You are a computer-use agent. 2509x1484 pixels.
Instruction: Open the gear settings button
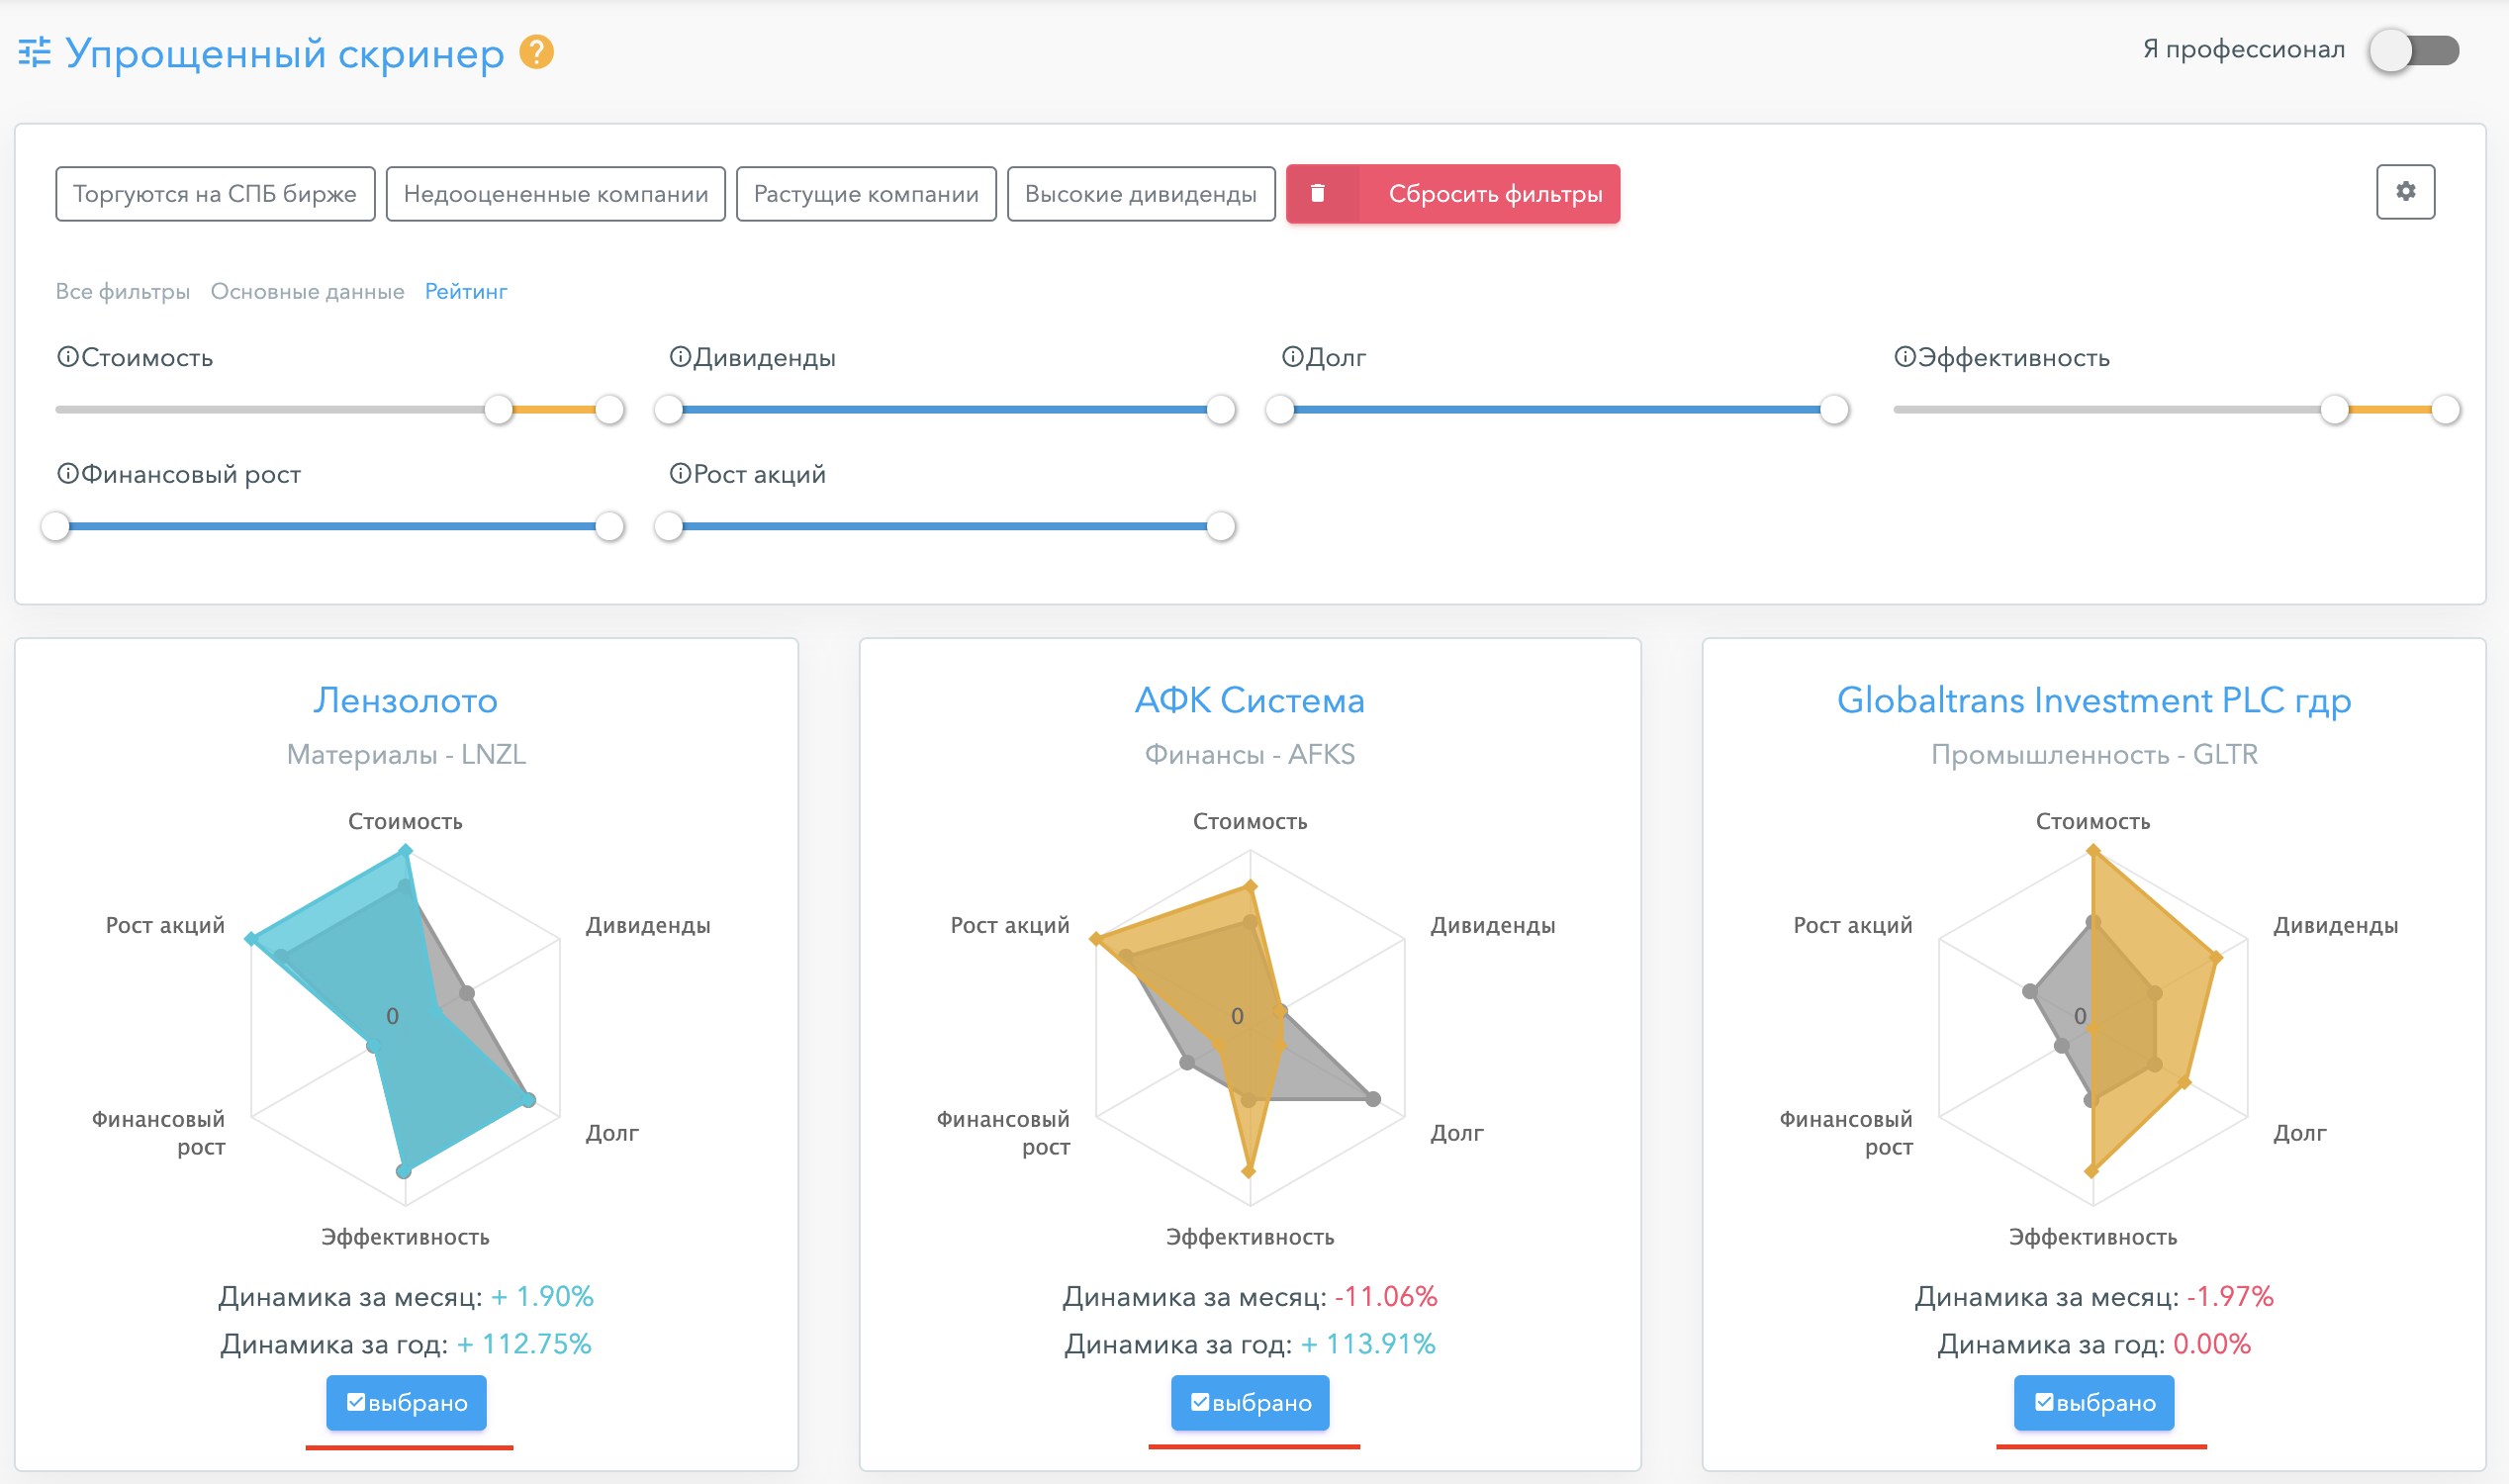coord(2405,191)
